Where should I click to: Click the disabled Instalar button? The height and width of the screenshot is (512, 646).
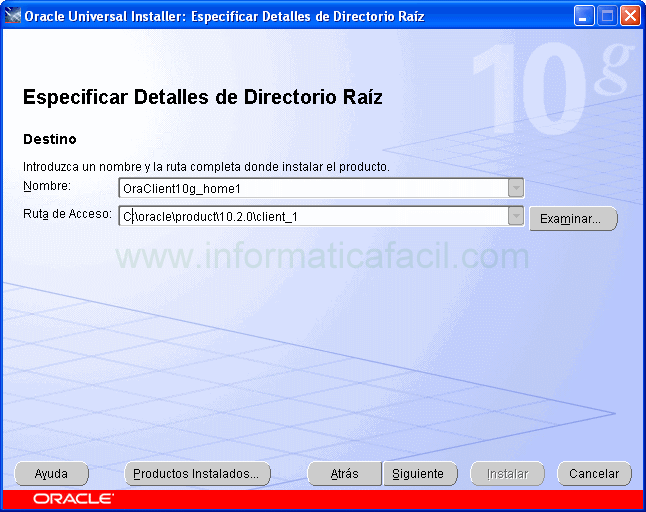[x=508, y=474]
